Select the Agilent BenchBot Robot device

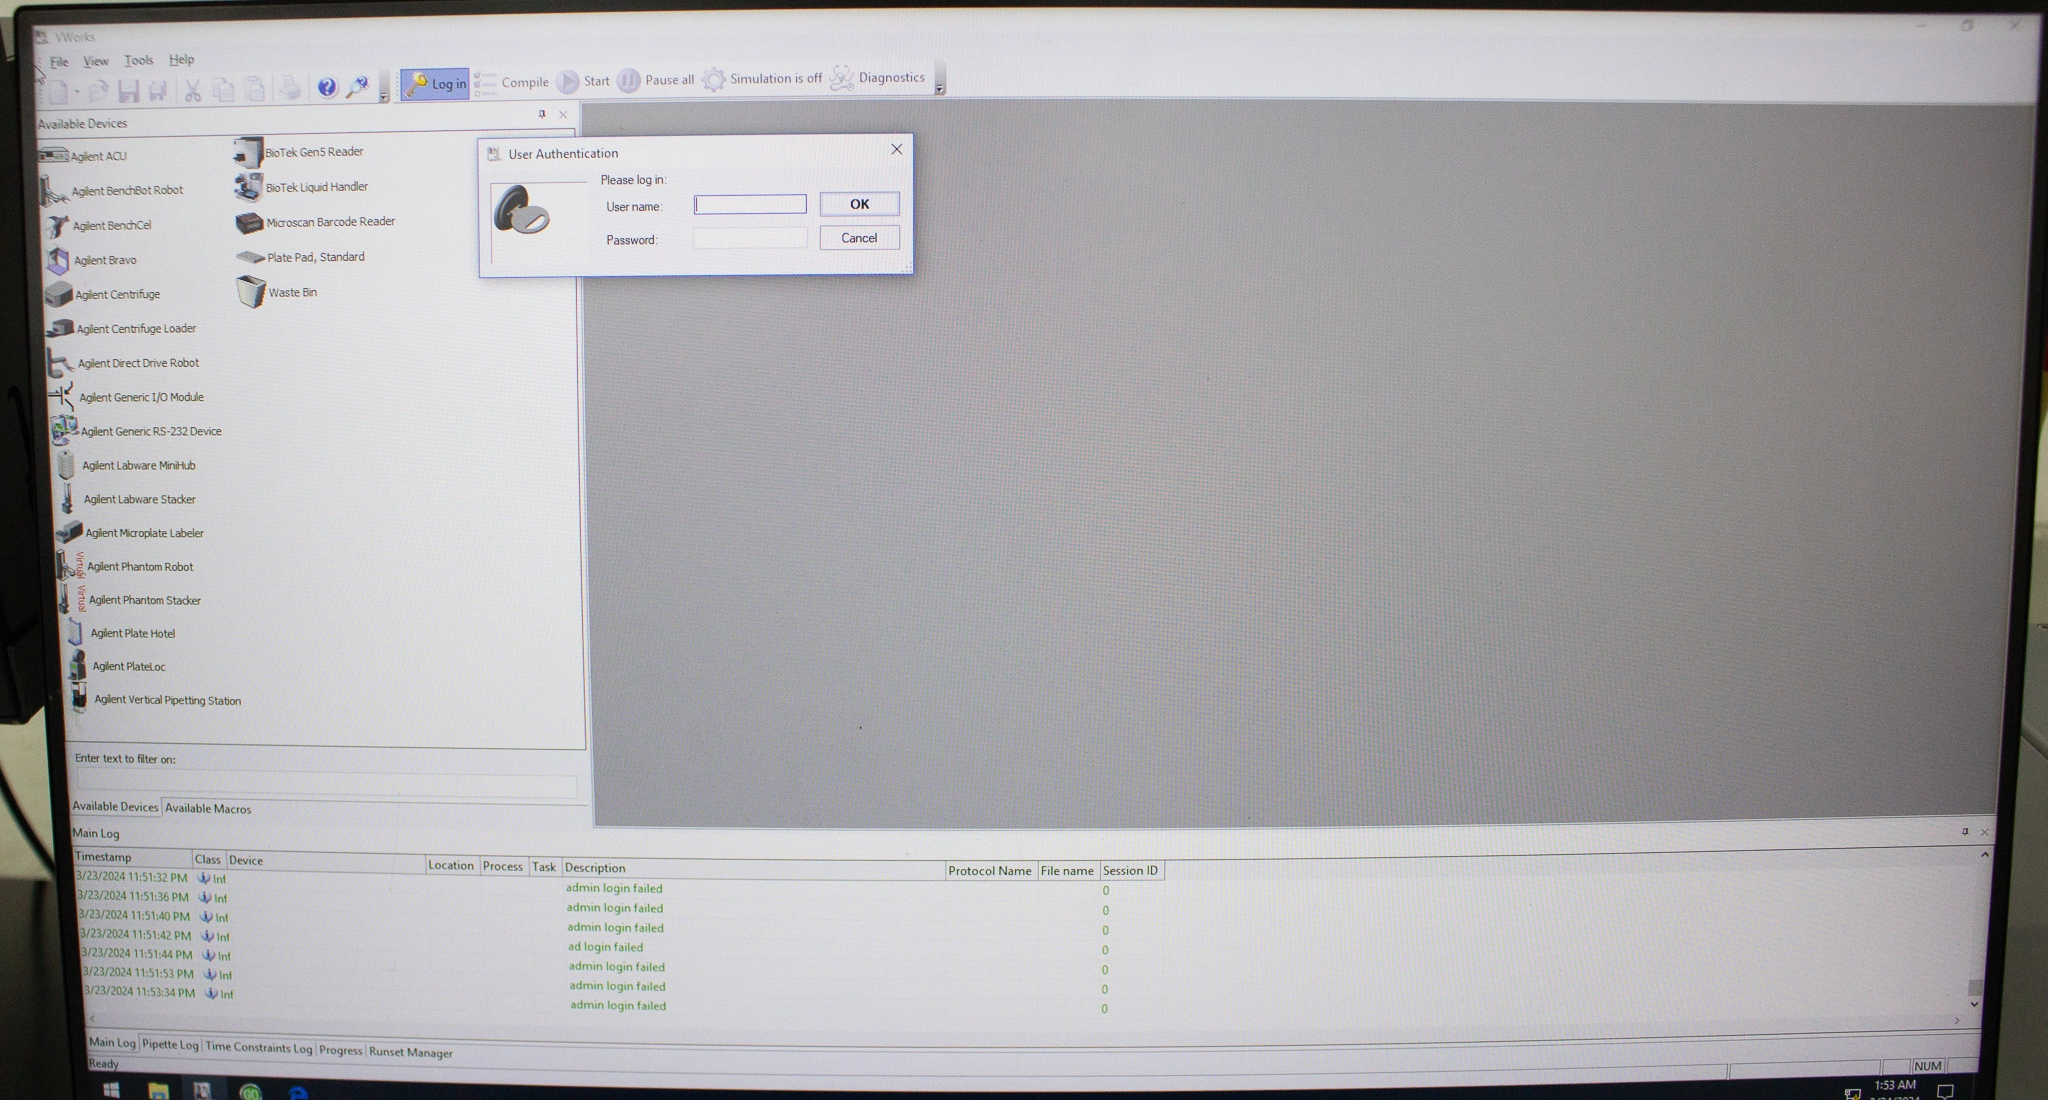click(x=112, y=190)
